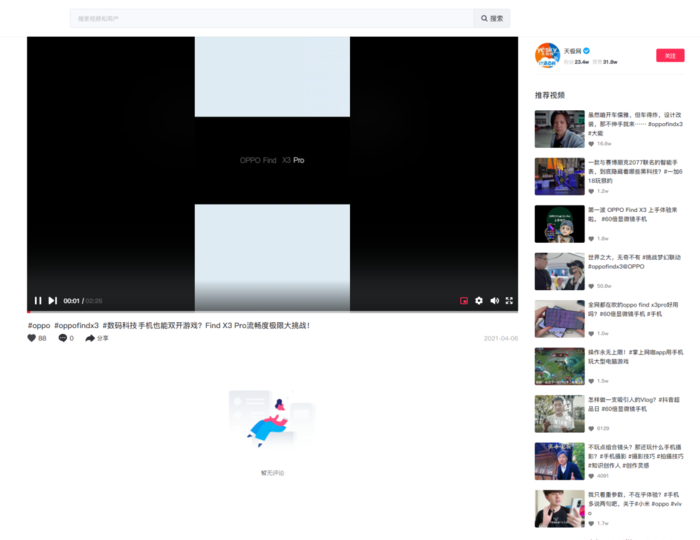This screenshot has height=540, width=700.
Task: Skip to the next video
Action: [x=53, y=301]
